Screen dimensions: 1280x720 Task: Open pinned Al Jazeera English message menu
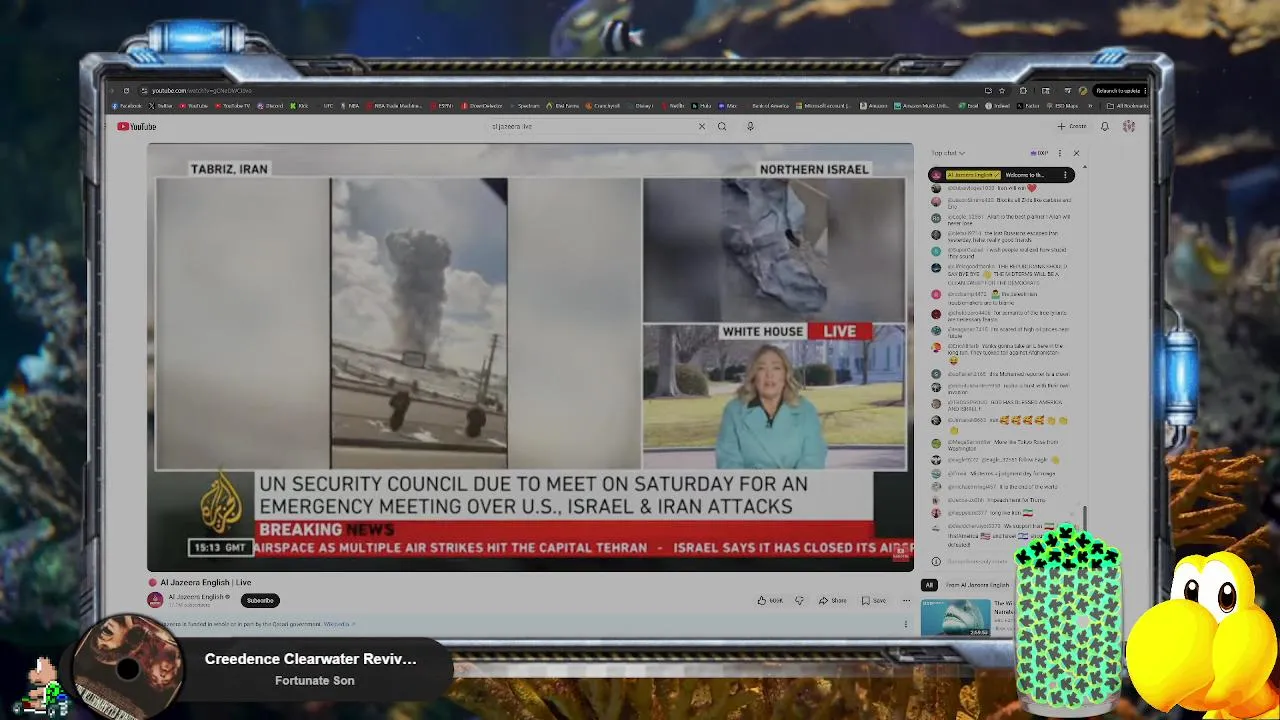(1065, 175)
